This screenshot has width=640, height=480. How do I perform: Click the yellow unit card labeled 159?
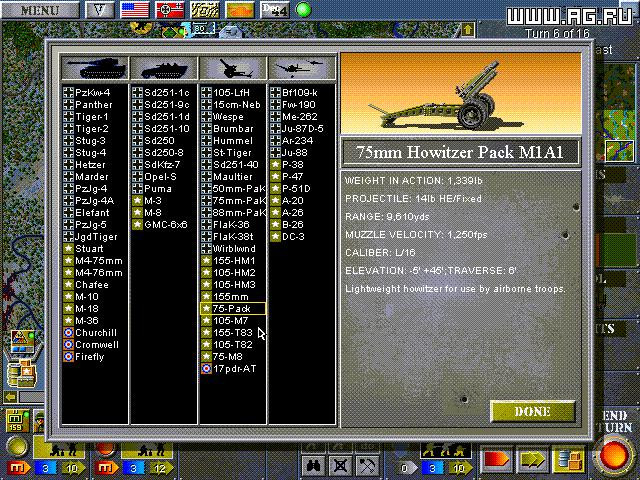point(17,420)
